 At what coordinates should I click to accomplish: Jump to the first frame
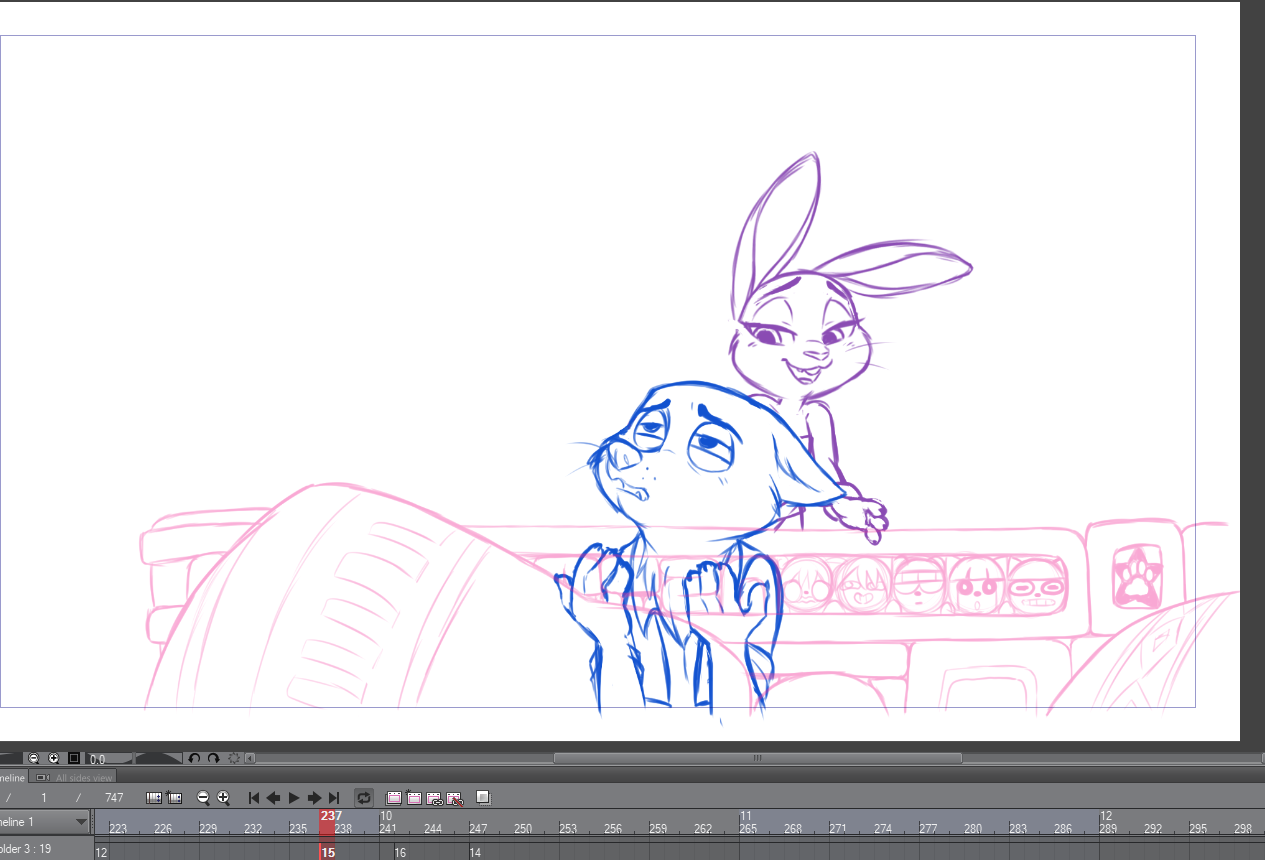[x=253, y=798]
